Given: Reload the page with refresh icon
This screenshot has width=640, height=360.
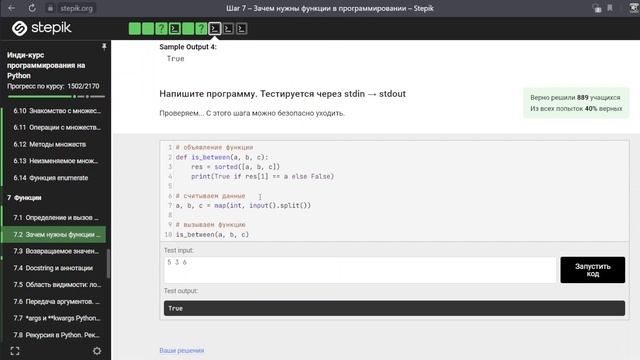Looking at the screenshot, I should (32, 8).
